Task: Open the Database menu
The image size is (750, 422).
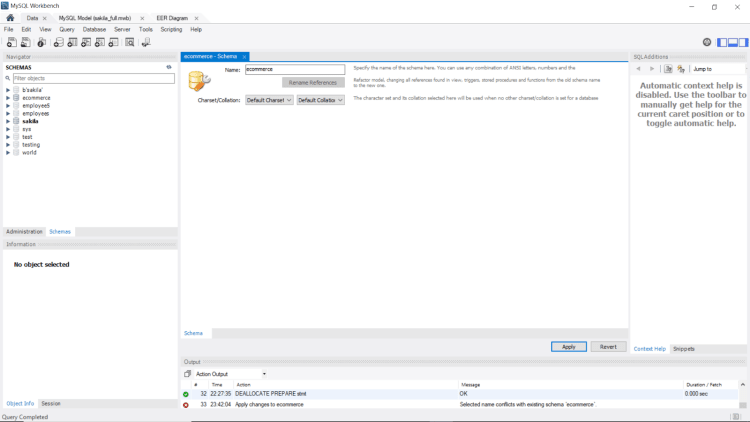Action: [94, 30]
